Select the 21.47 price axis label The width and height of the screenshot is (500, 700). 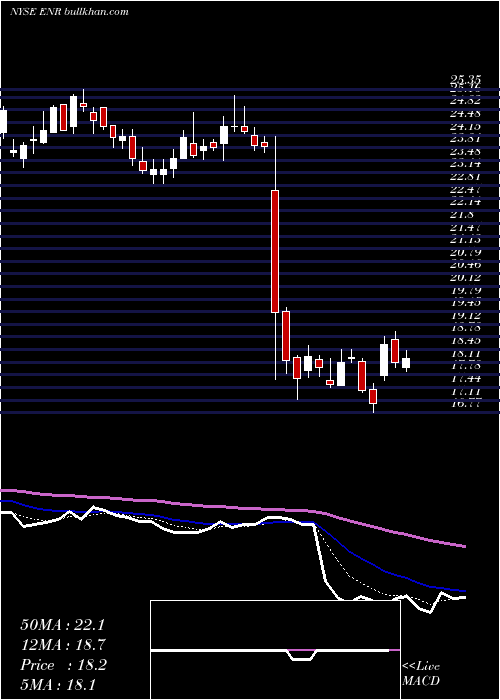[x=465, y=228]
